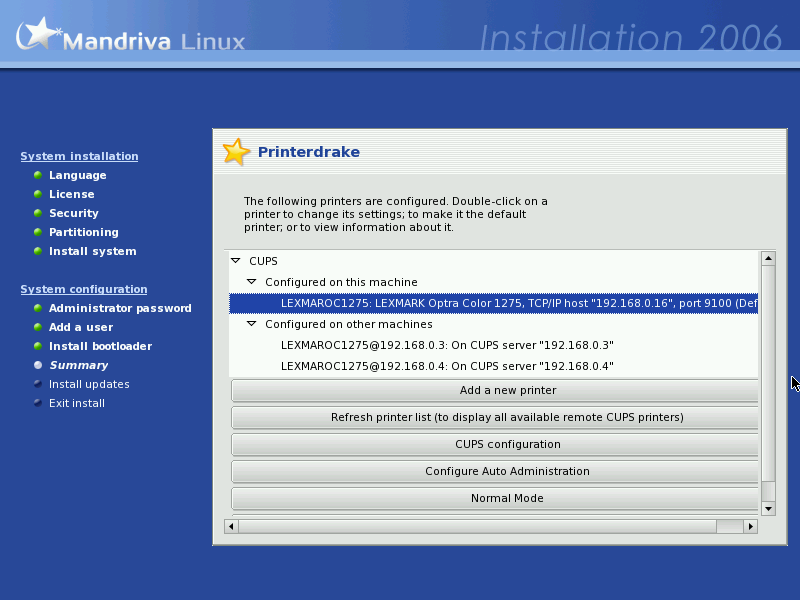Click the vertical scrollbar up arrow

[x=768, y=259]
